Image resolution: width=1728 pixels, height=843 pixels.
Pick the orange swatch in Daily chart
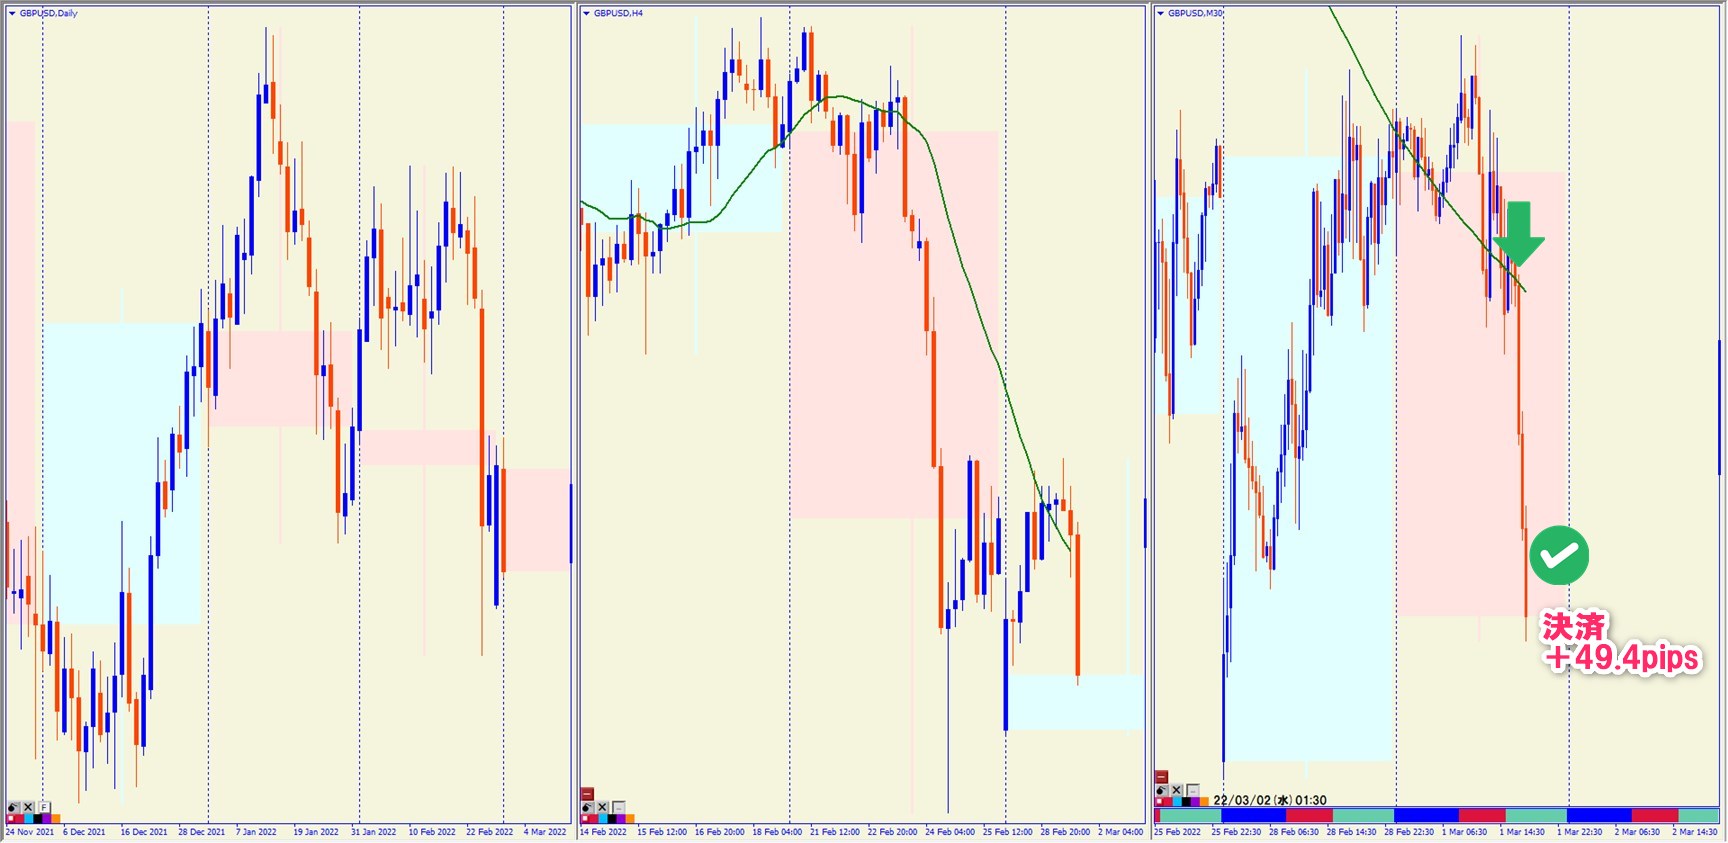(56, 819)
